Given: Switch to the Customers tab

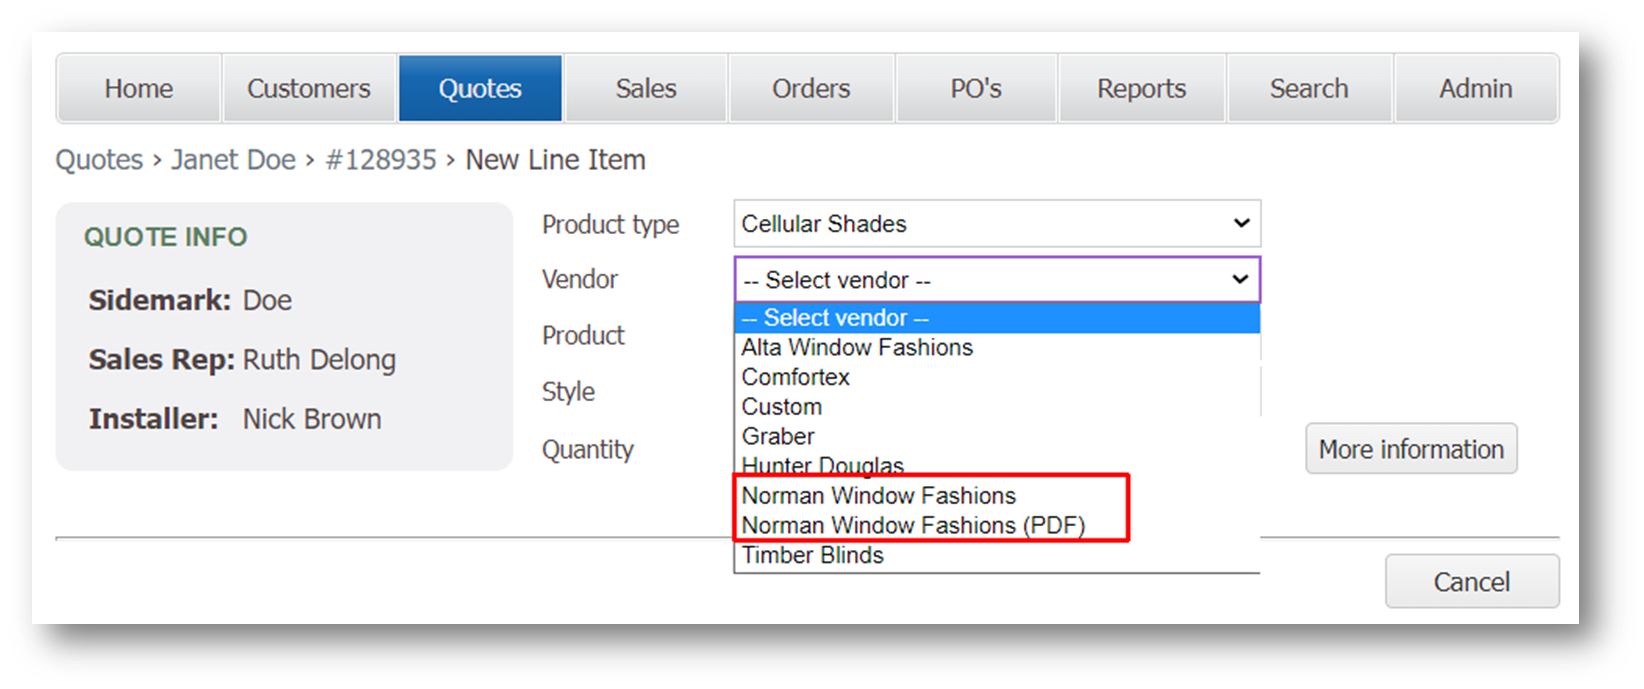Looking at the screenshot, I should pos(308,89).
